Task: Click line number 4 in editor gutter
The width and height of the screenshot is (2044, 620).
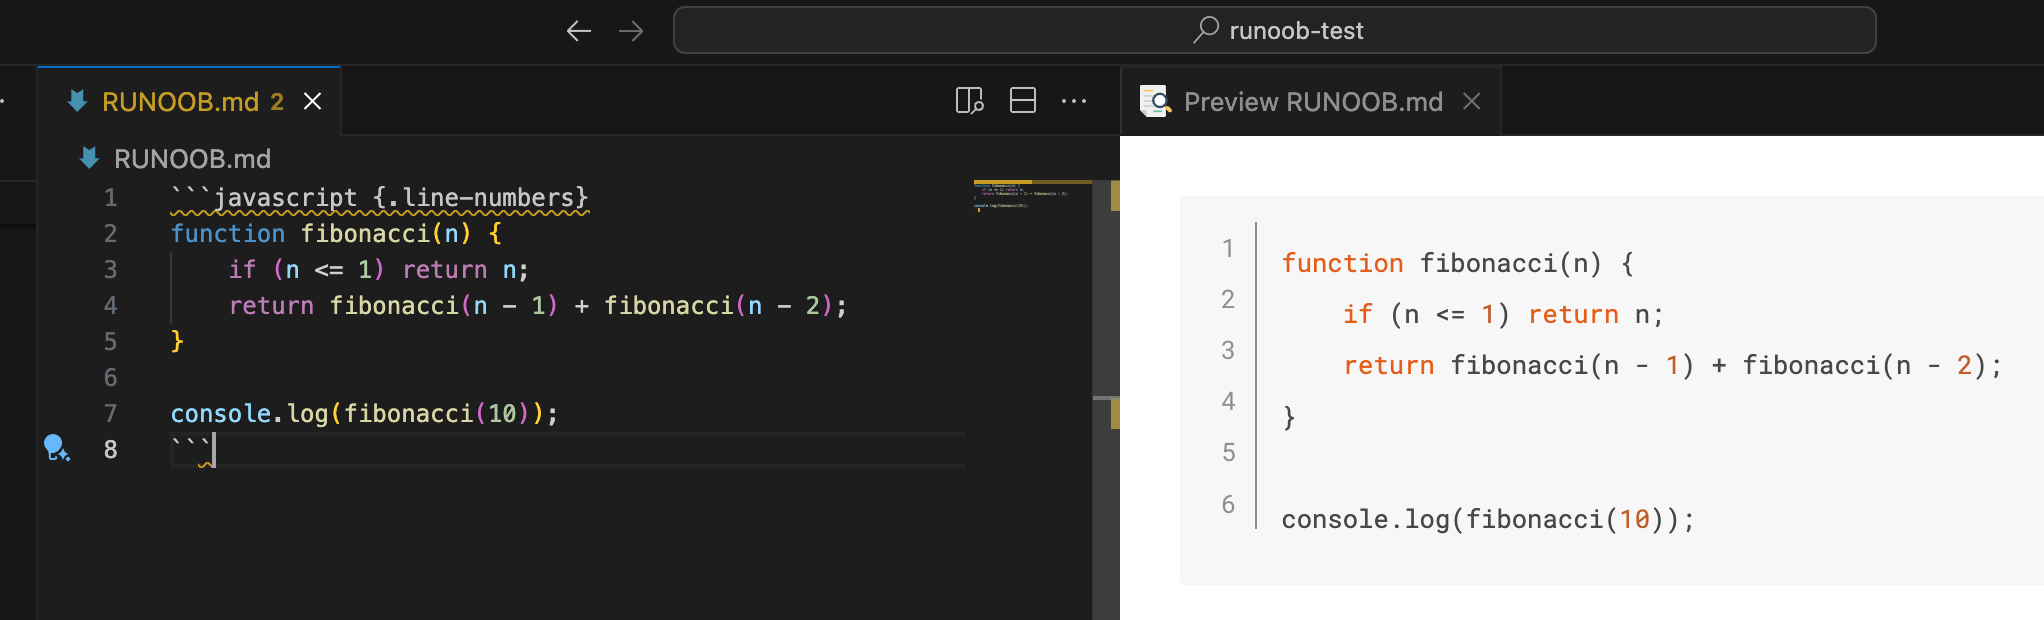Action: click(110, 306)
